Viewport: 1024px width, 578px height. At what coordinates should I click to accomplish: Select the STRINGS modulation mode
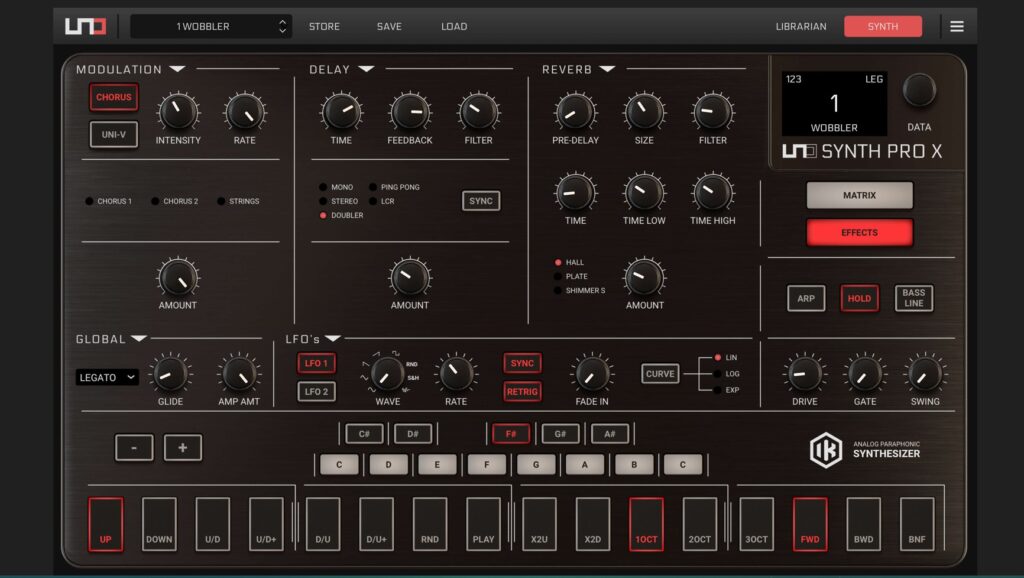(238, 201)
